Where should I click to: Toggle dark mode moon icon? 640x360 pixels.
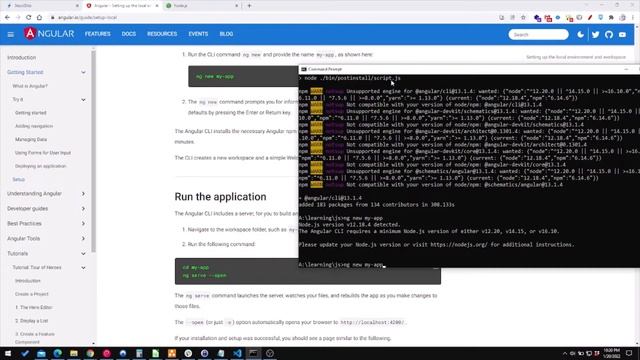[x=580, y=35]
